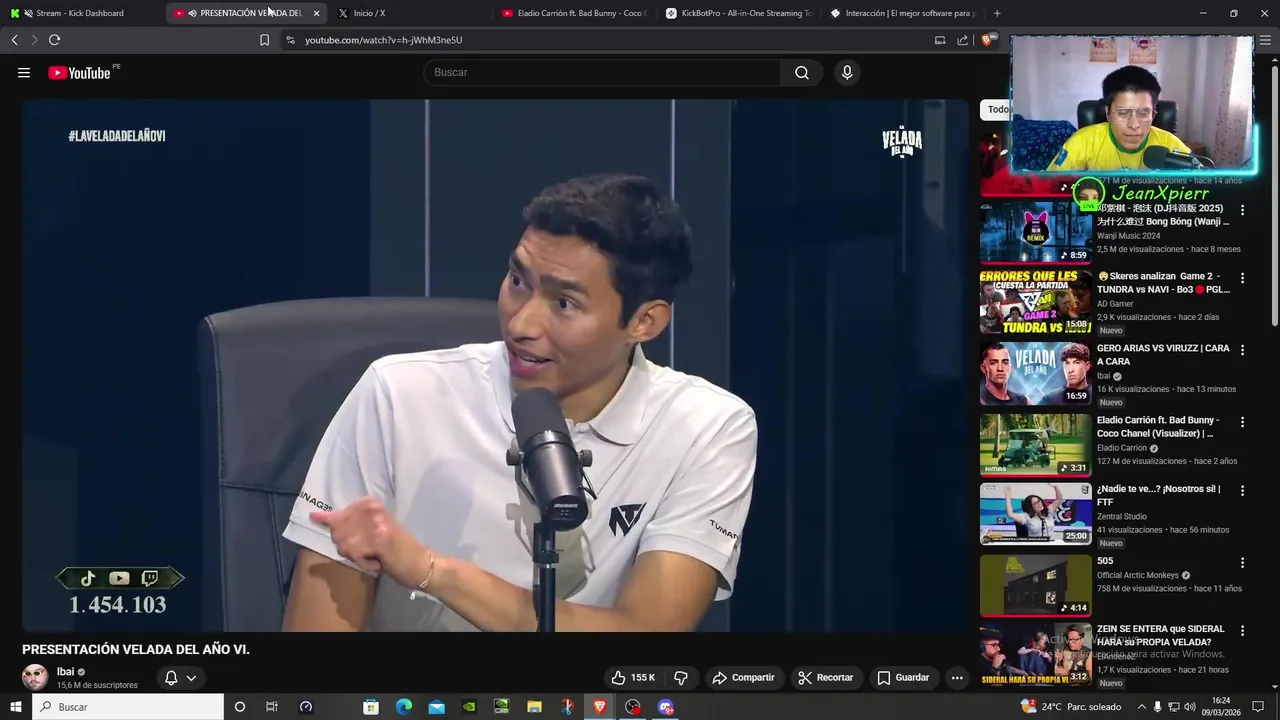Open the YouTube hamburger guide menu

24,73
